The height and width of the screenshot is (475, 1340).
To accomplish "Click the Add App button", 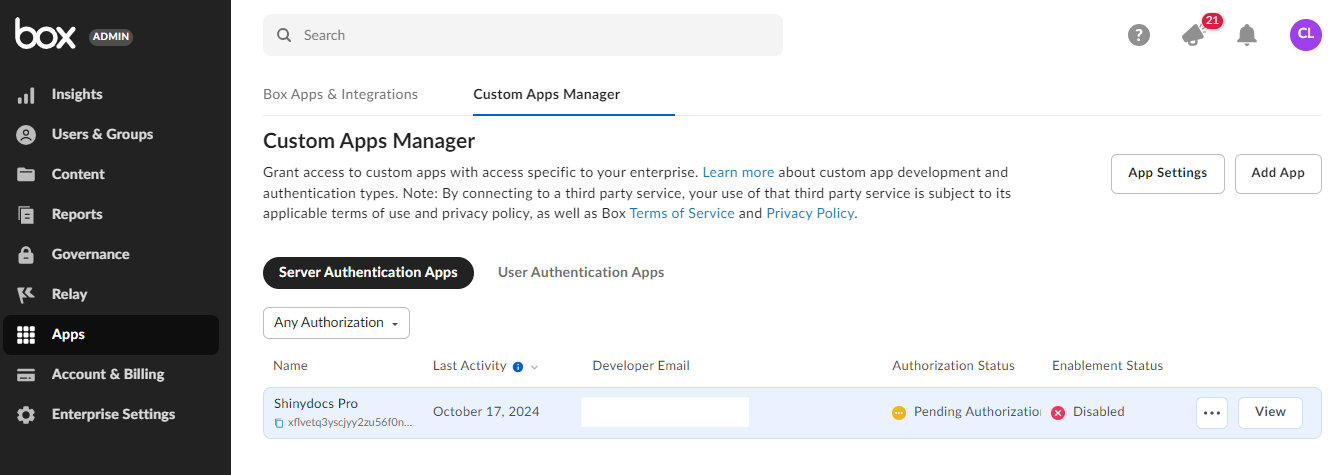I will tap(1277, 173).
